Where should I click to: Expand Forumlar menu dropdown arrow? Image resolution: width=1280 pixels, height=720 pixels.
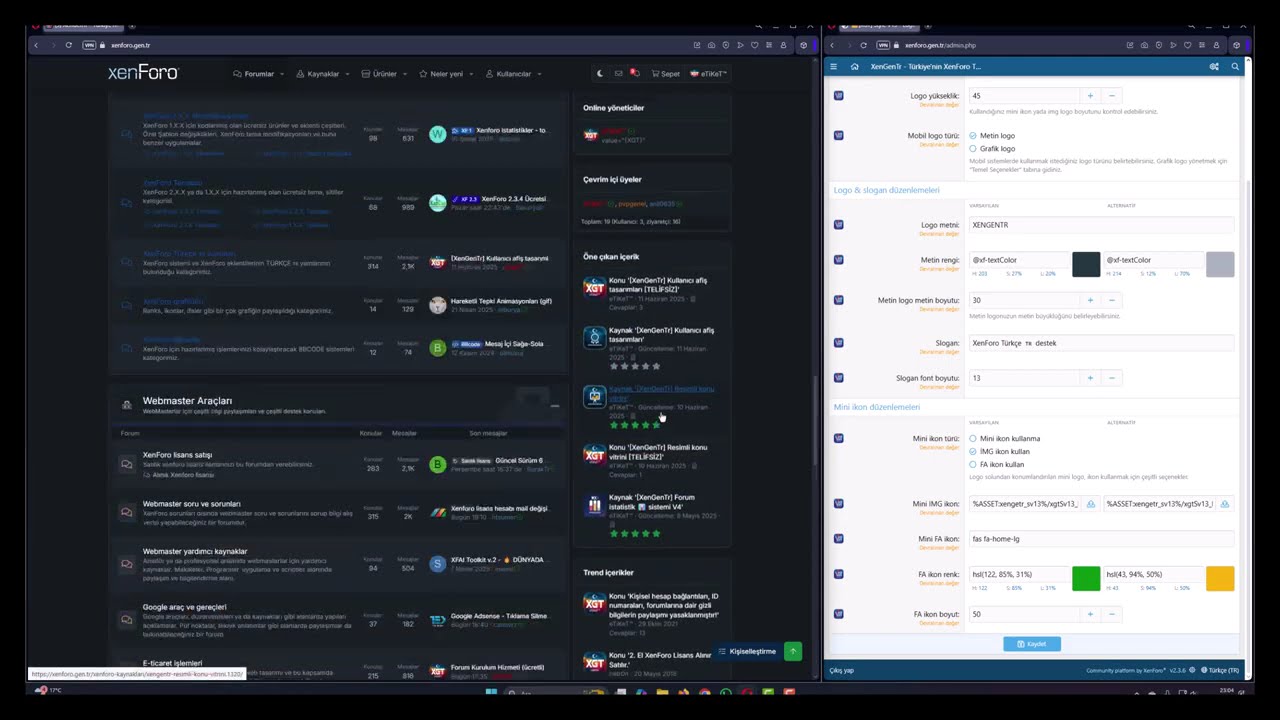[282, 74]
